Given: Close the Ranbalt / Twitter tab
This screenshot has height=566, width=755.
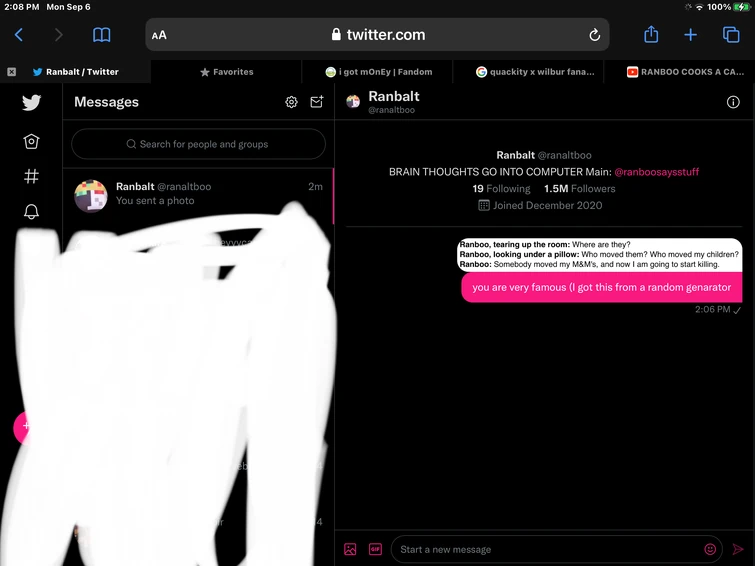Looking at the screenshot, I should pos(12,72).
